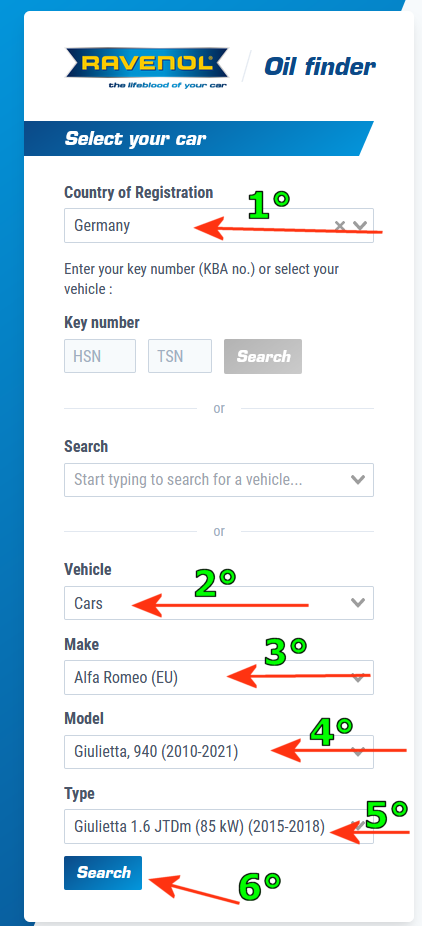The width and height of the screenshot is (422, 926).
Task: Click the Type field chevron arrow
Action: (356, 826)
